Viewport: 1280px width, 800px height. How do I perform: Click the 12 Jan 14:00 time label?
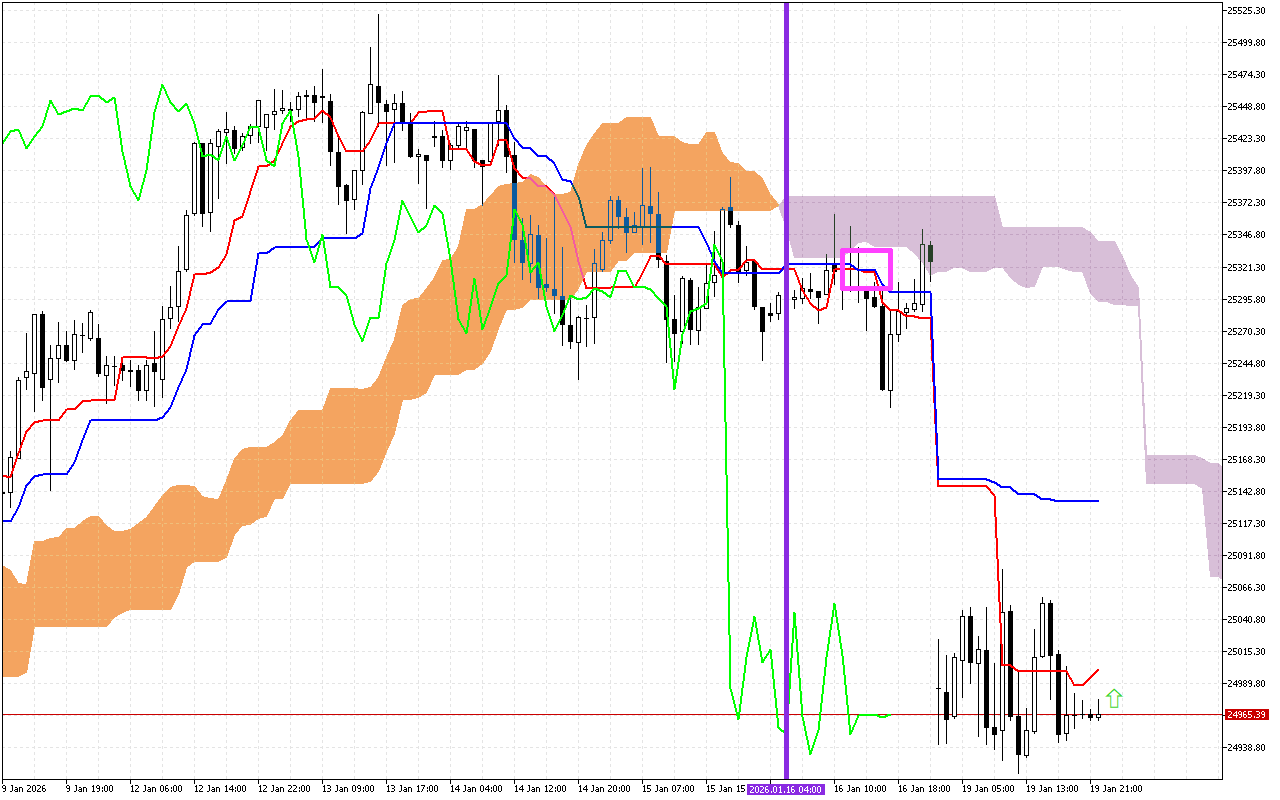coord(219,789)
